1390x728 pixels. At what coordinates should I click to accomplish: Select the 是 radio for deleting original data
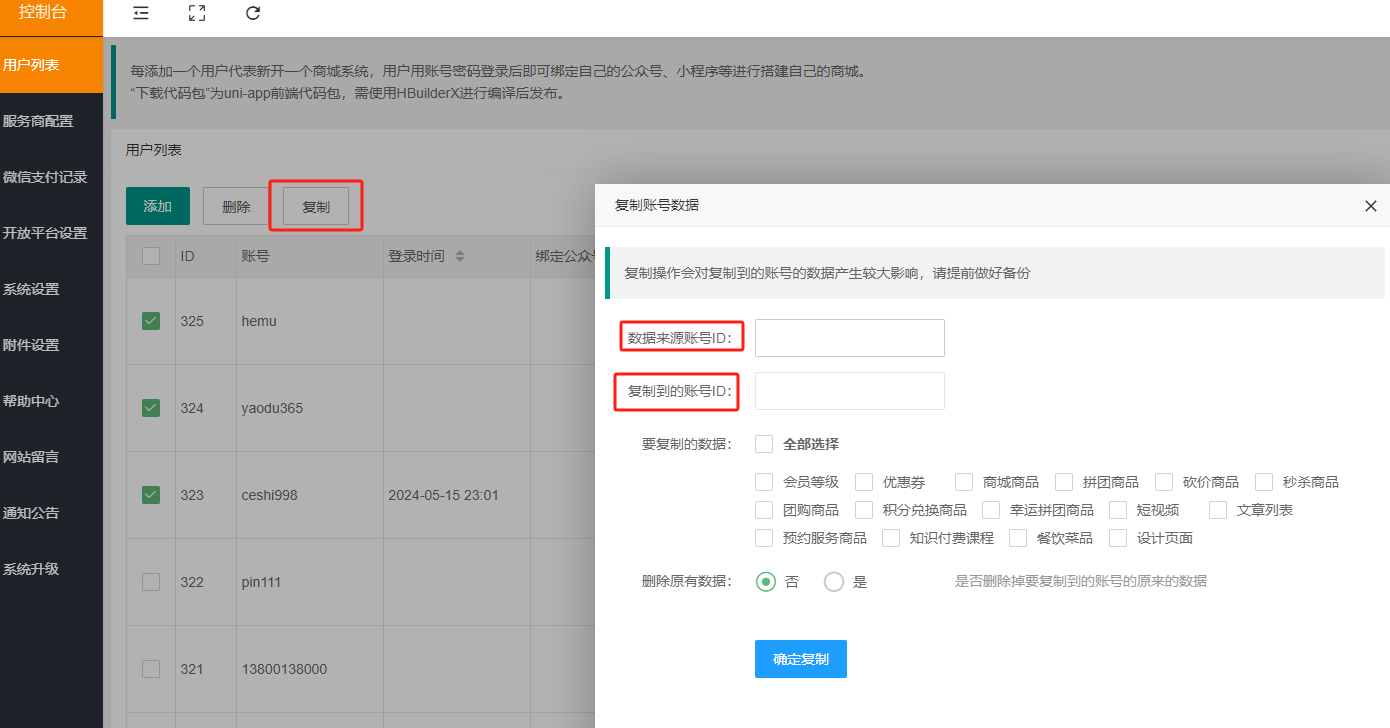pos(834,582)
